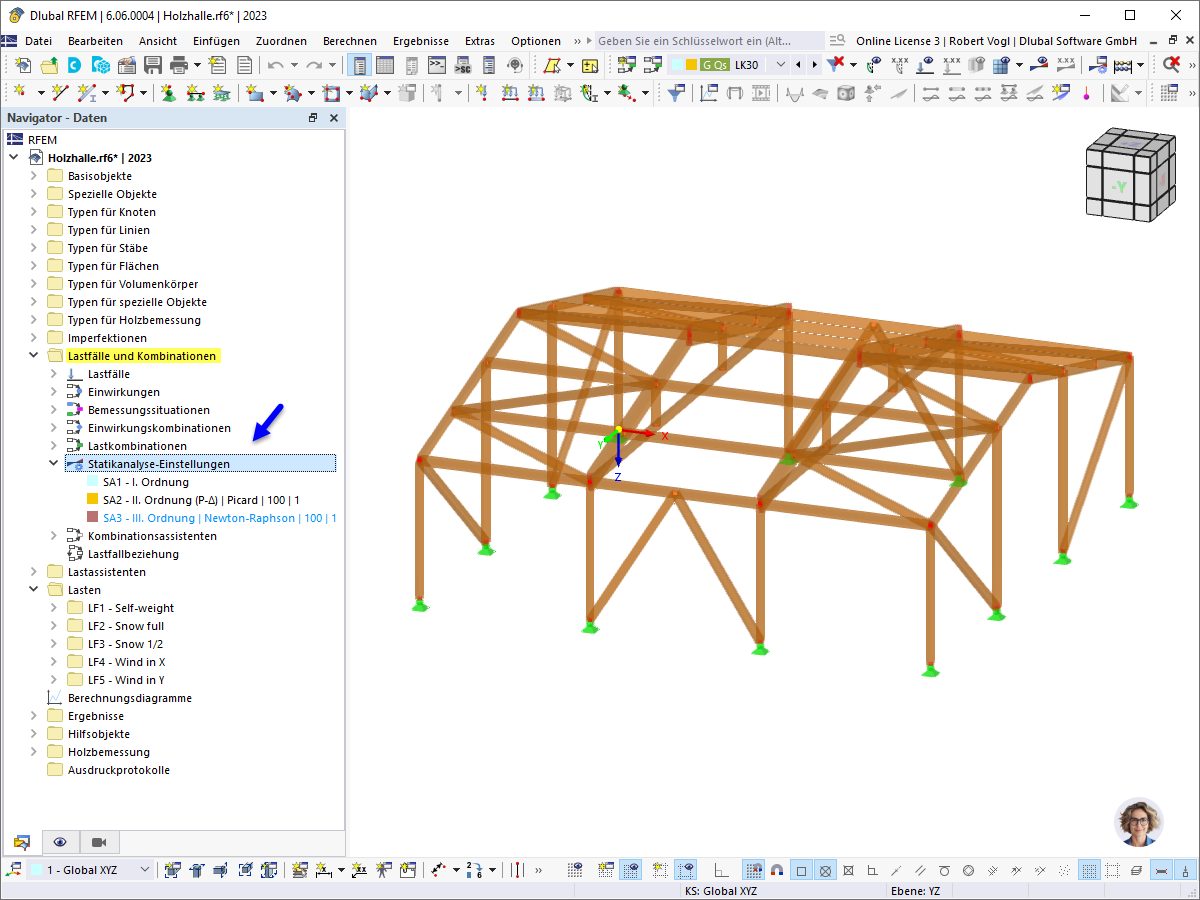Click the undo arrow icon
The height and width of the screenshot is (900, 1200).
pos(275,65)
